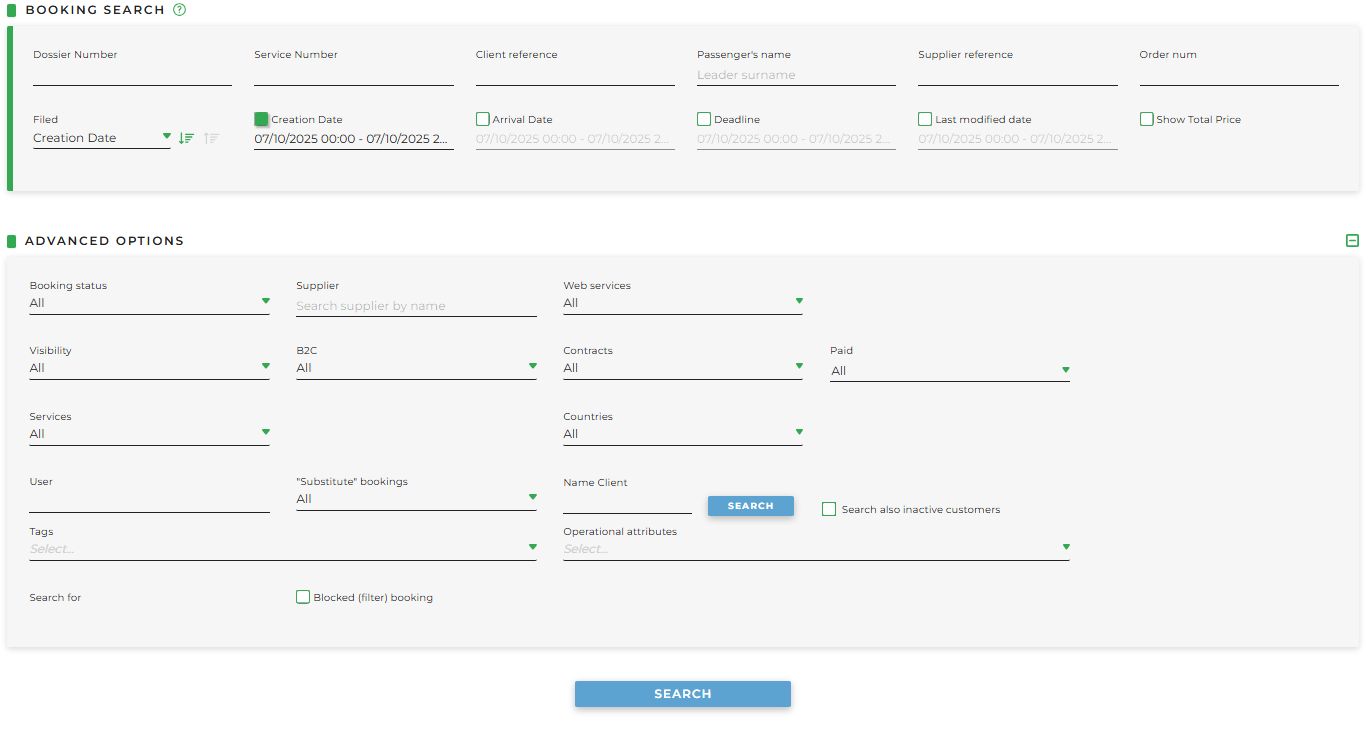Viewport: 1372px width, 740px height.
Task: Click the ascending sort order icon
Action: pos(211,138)
